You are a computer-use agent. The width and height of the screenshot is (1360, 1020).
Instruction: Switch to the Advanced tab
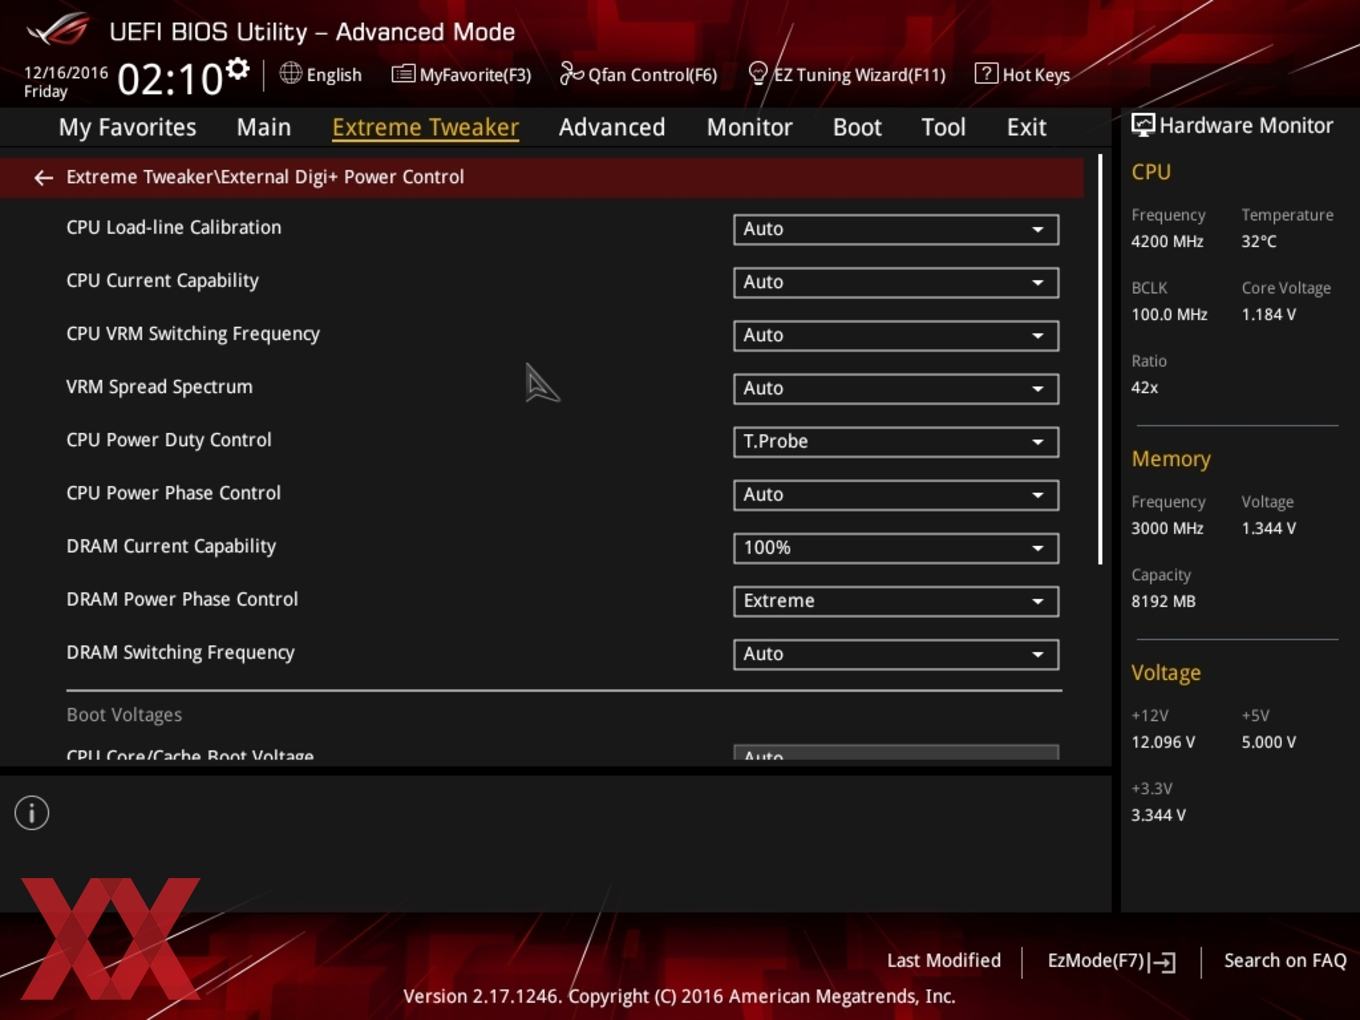pos(612,127)
